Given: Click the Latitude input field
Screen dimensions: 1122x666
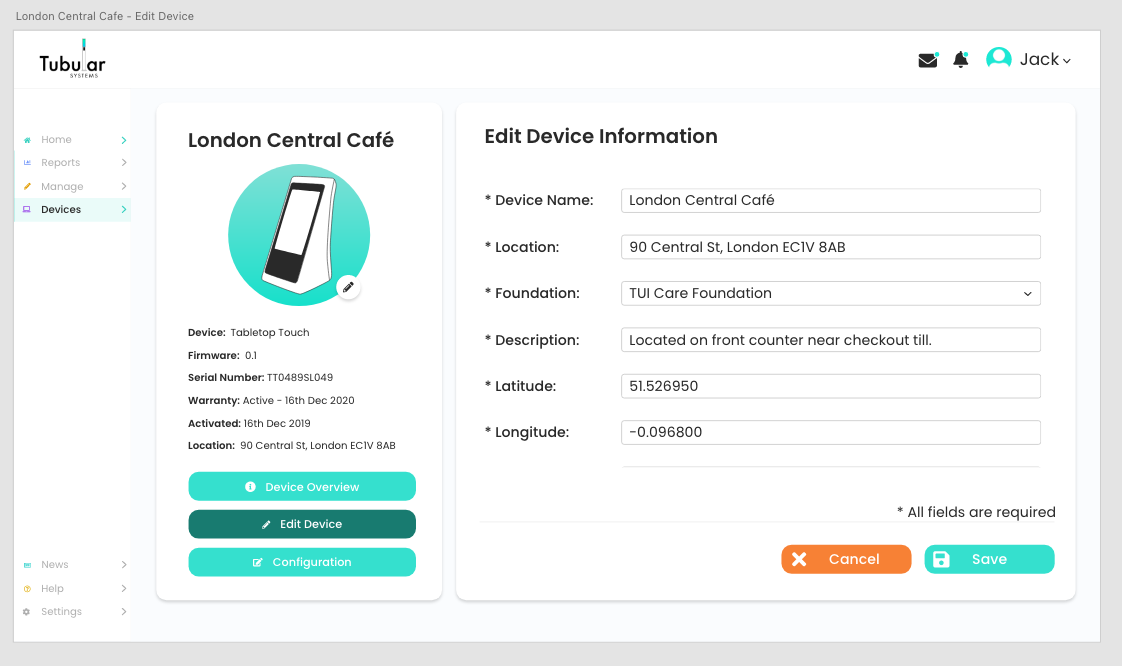Looking at the screenshot, I should coord(830,386).
